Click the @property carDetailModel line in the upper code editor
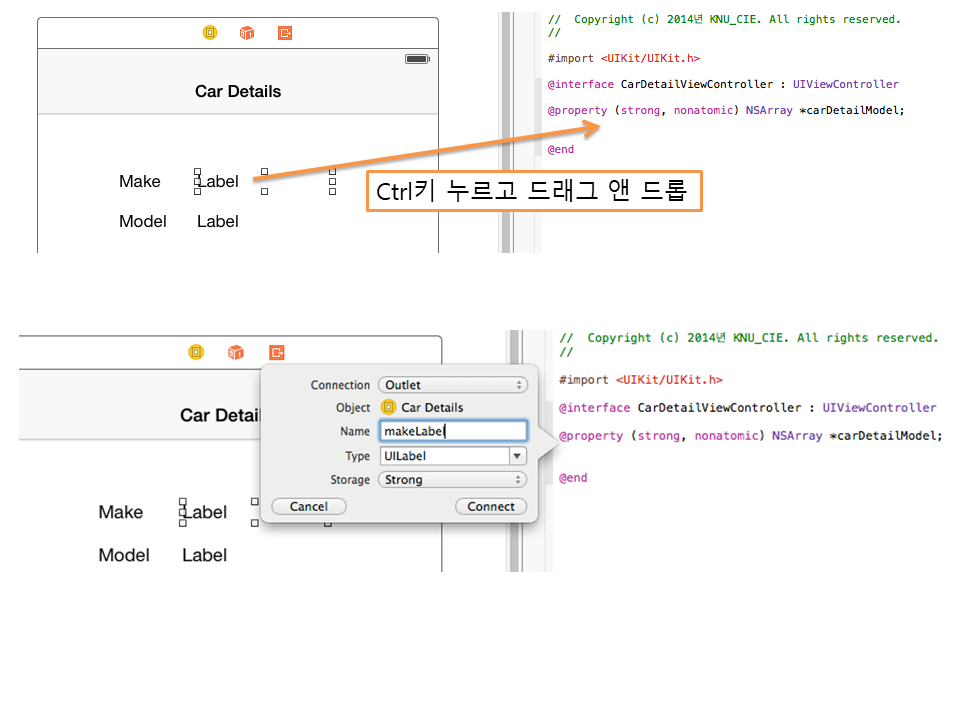The height and width of the screenshot is (720, 960). click(725, 110)
